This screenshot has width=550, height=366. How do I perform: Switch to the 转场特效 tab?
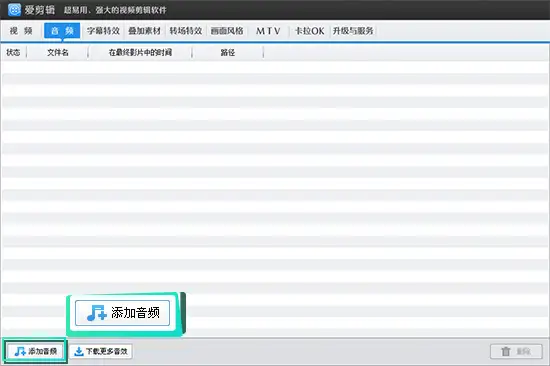click(x=186, y=31)
